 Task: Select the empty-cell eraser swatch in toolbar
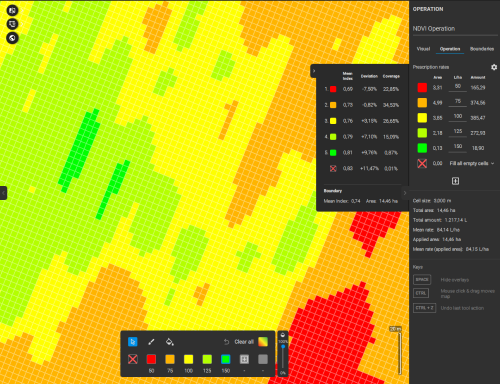pyautogui.click(x=133, y=359)
